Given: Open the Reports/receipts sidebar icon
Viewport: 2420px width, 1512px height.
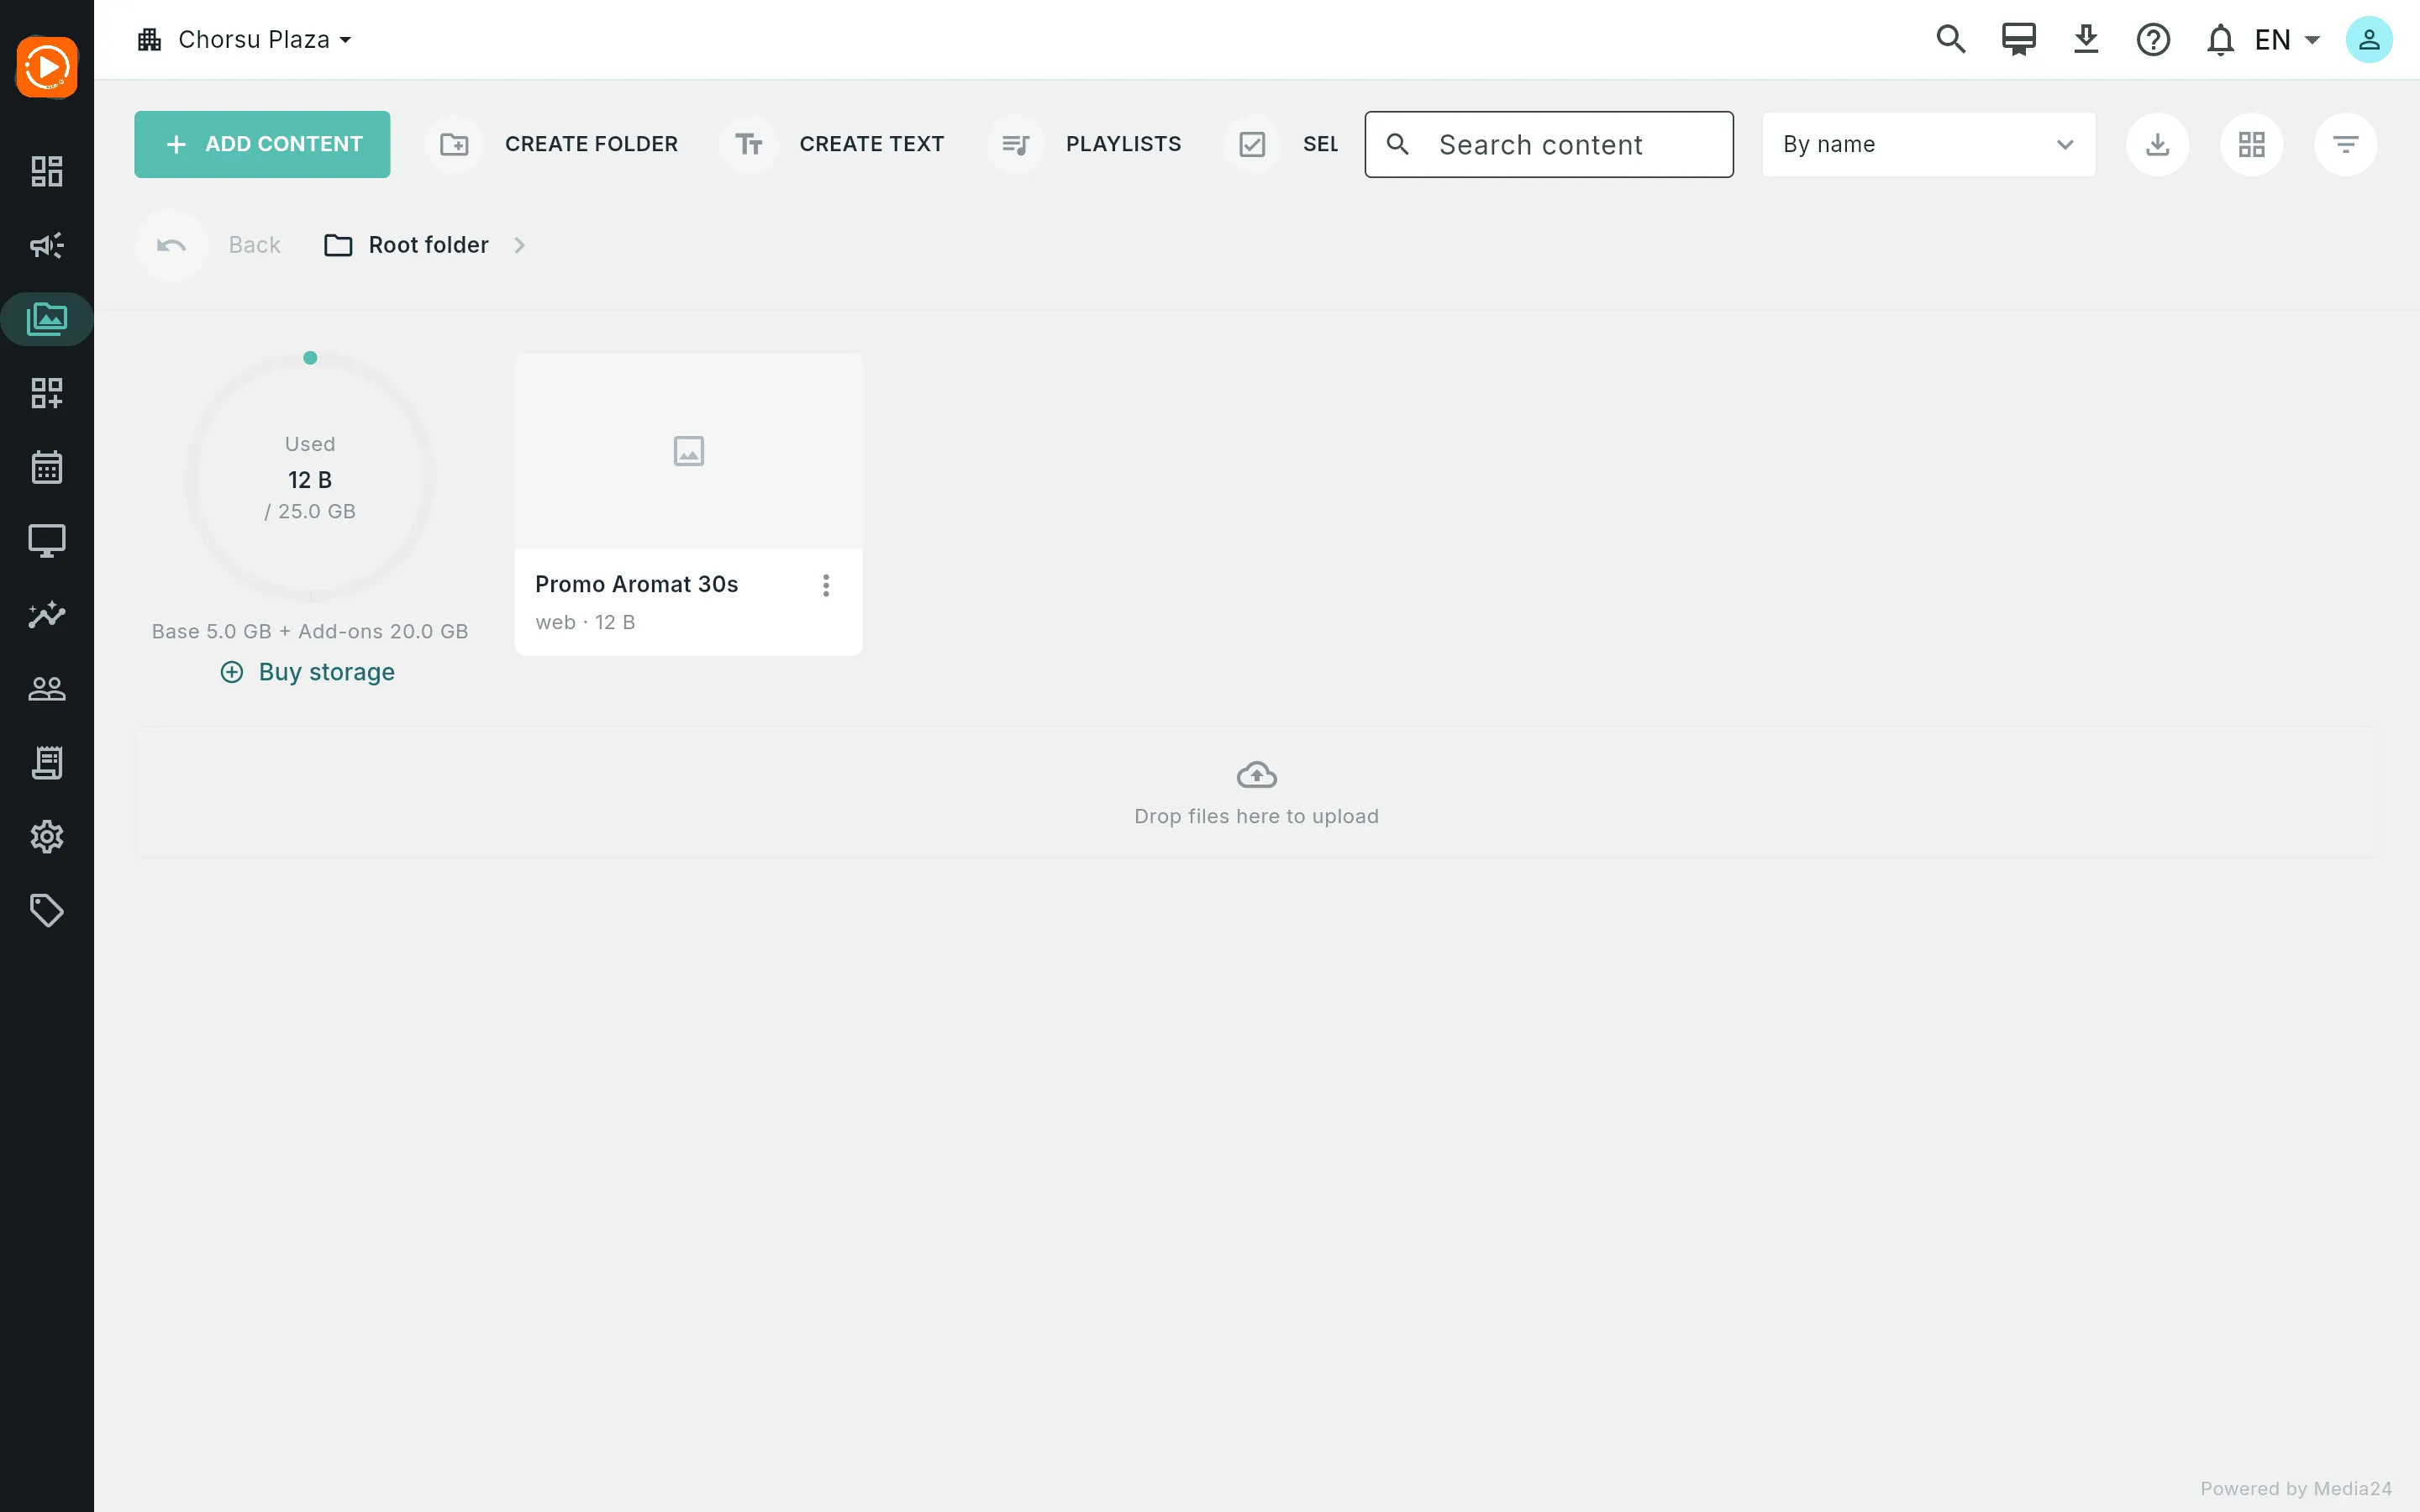Looking at the screenshot, I should coord(47,762).
